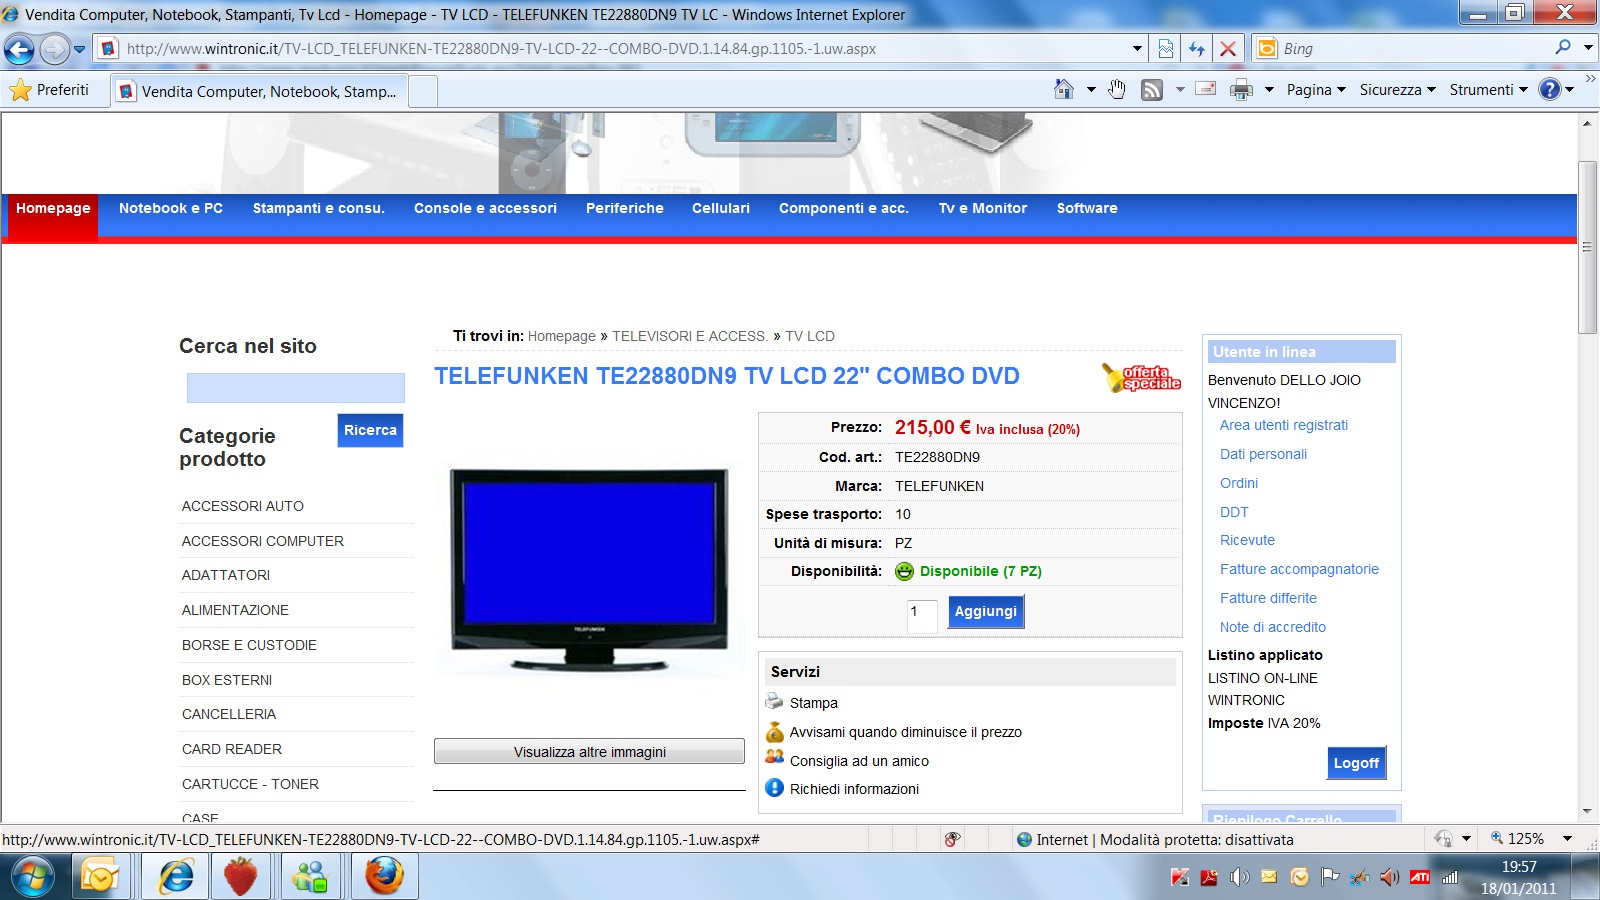Click the Consiglia ad un amico people icon
1600x900 pixels.
click(x=775, y=758)
